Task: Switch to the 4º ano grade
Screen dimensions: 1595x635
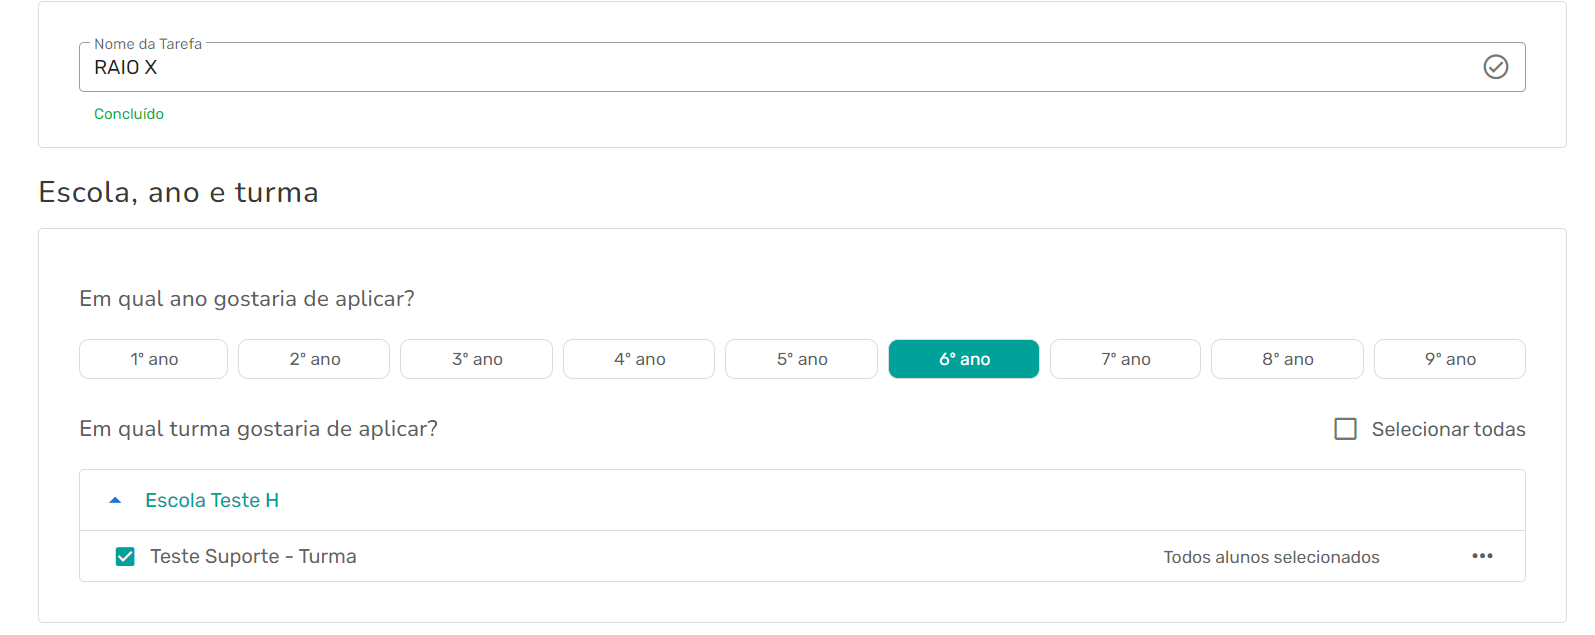Action: 639,359
